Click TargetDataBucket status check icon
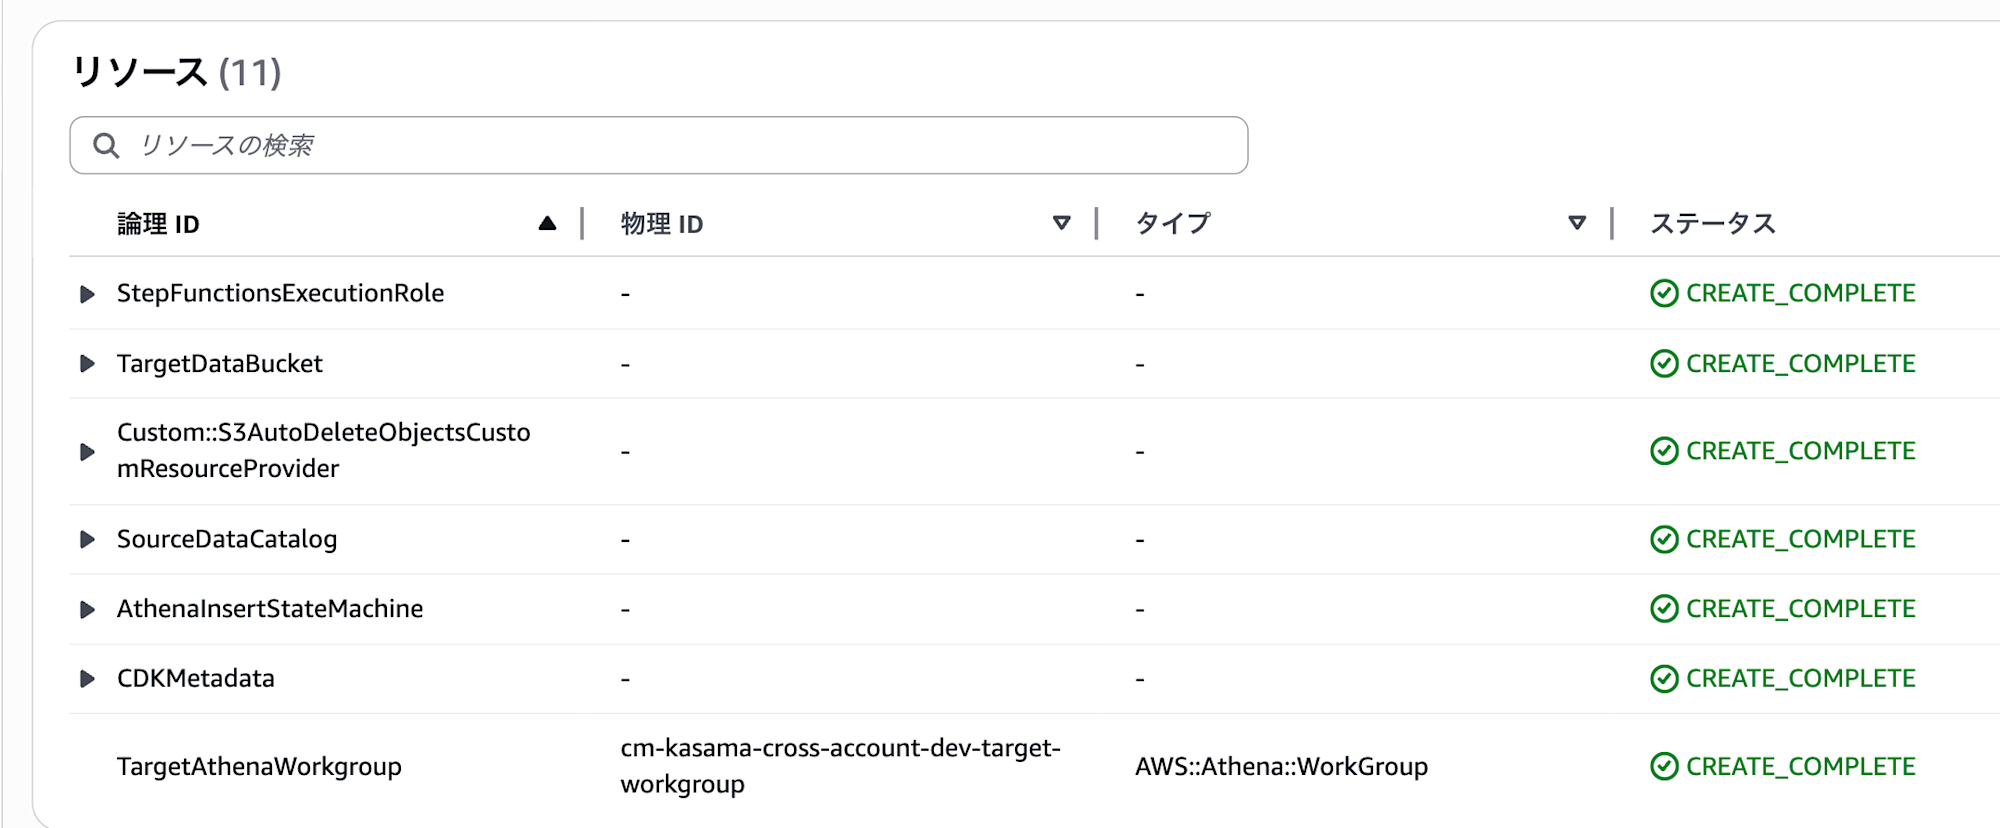 (x=1664, y=364)
